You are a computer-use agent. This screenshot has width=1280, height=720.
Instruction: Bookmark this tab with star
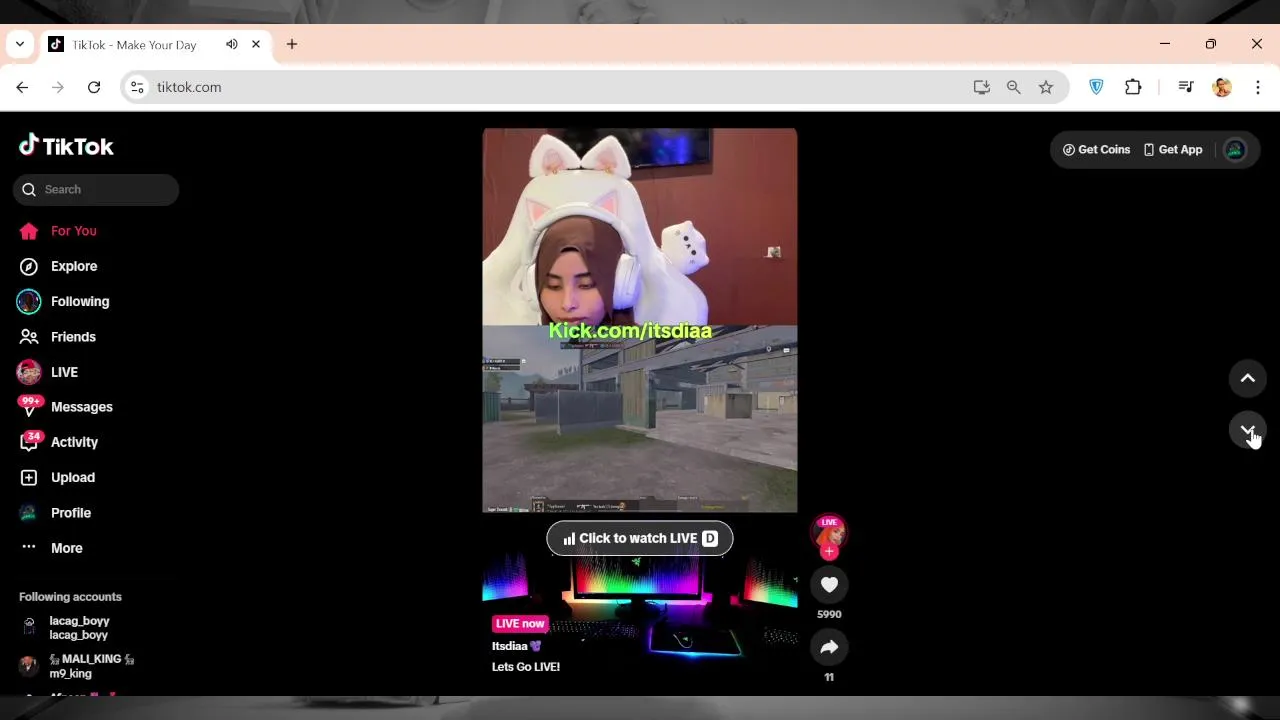[x=1046, y=87]
